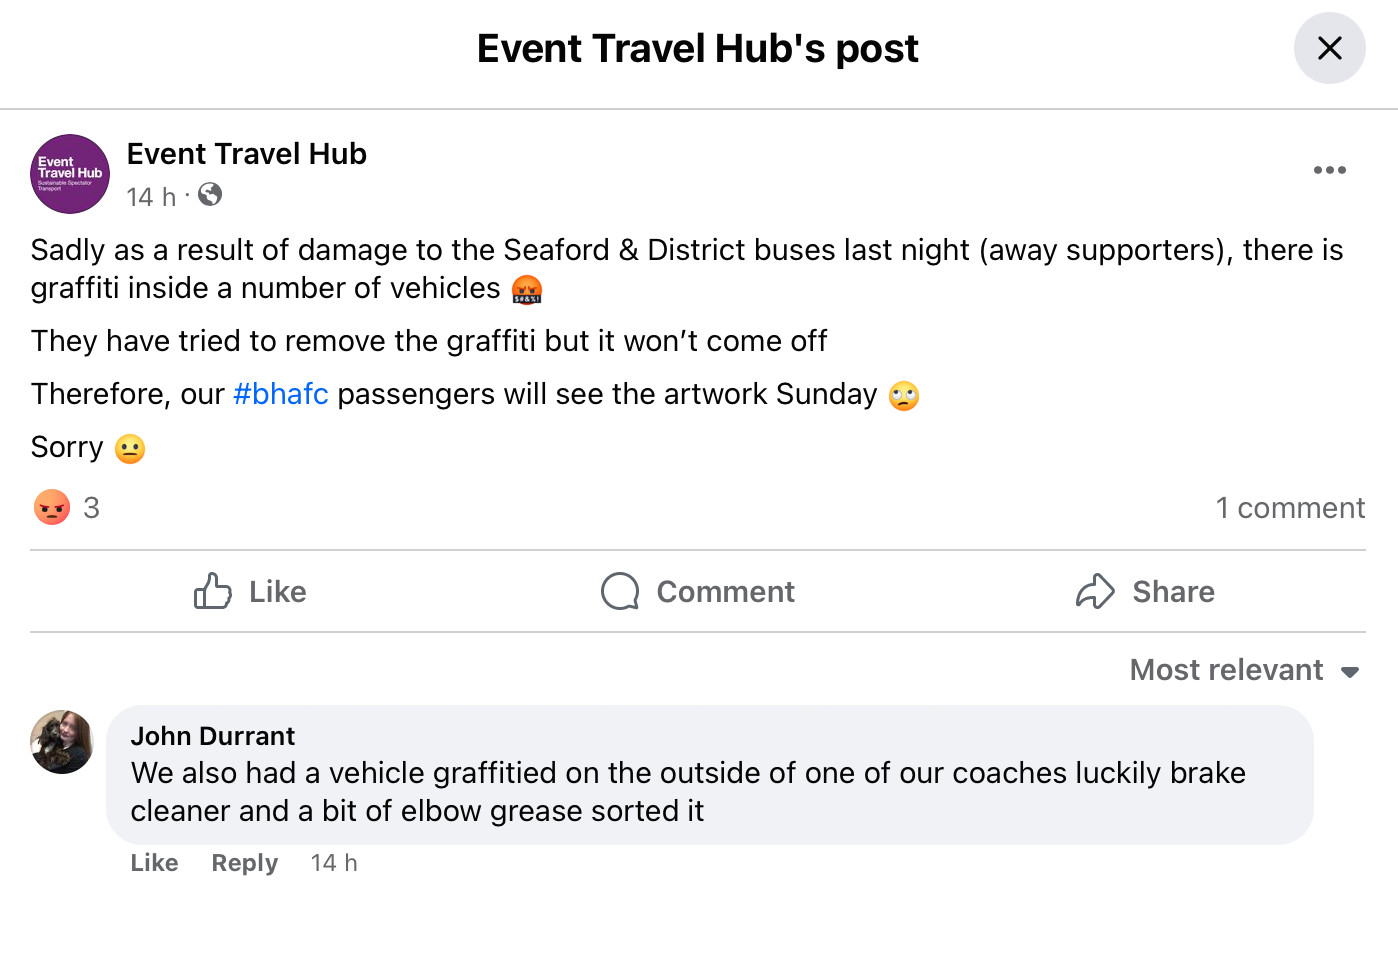Show who reacted via the count 3

pos(92,508)
